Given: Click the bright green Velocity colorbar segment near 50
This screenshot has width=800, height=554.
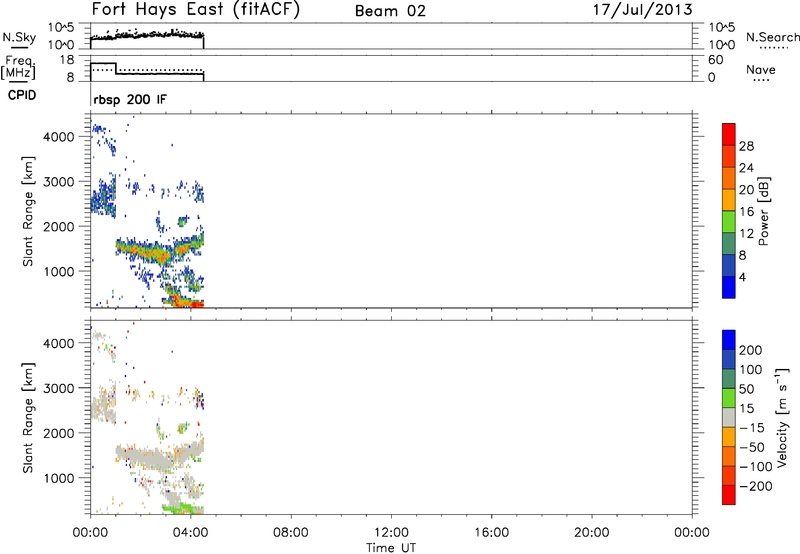Looking at the screenshot, I should pos(729,398).
